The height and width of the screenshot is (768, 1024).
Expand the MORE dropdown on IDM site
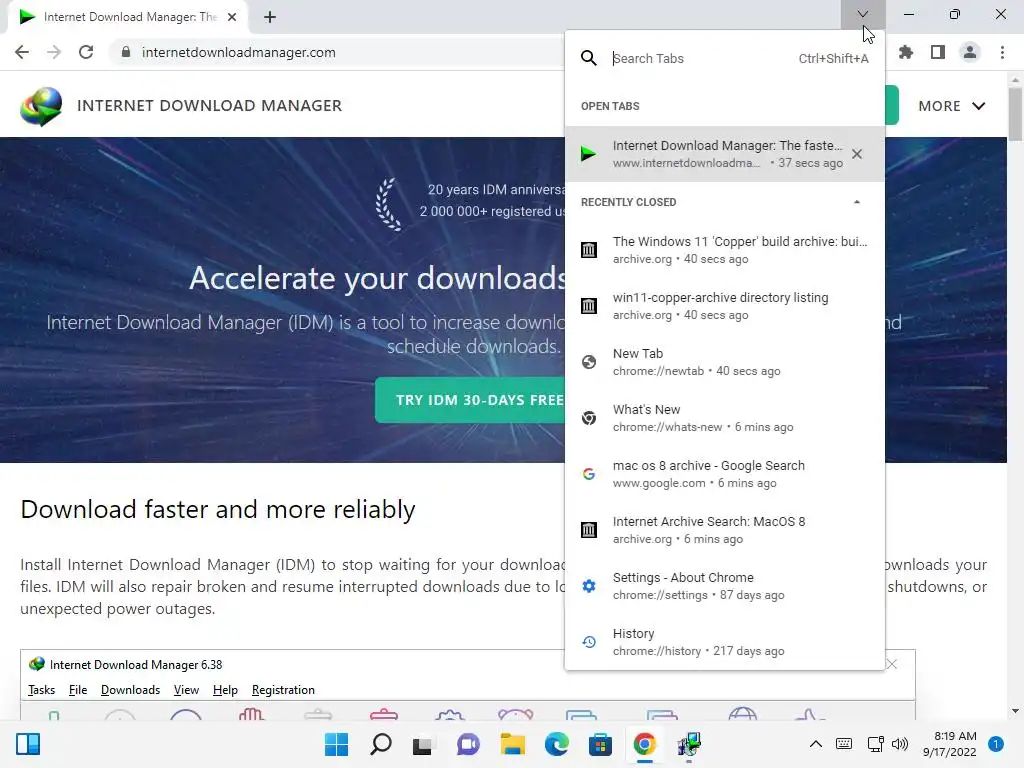(x=952, y=106)
